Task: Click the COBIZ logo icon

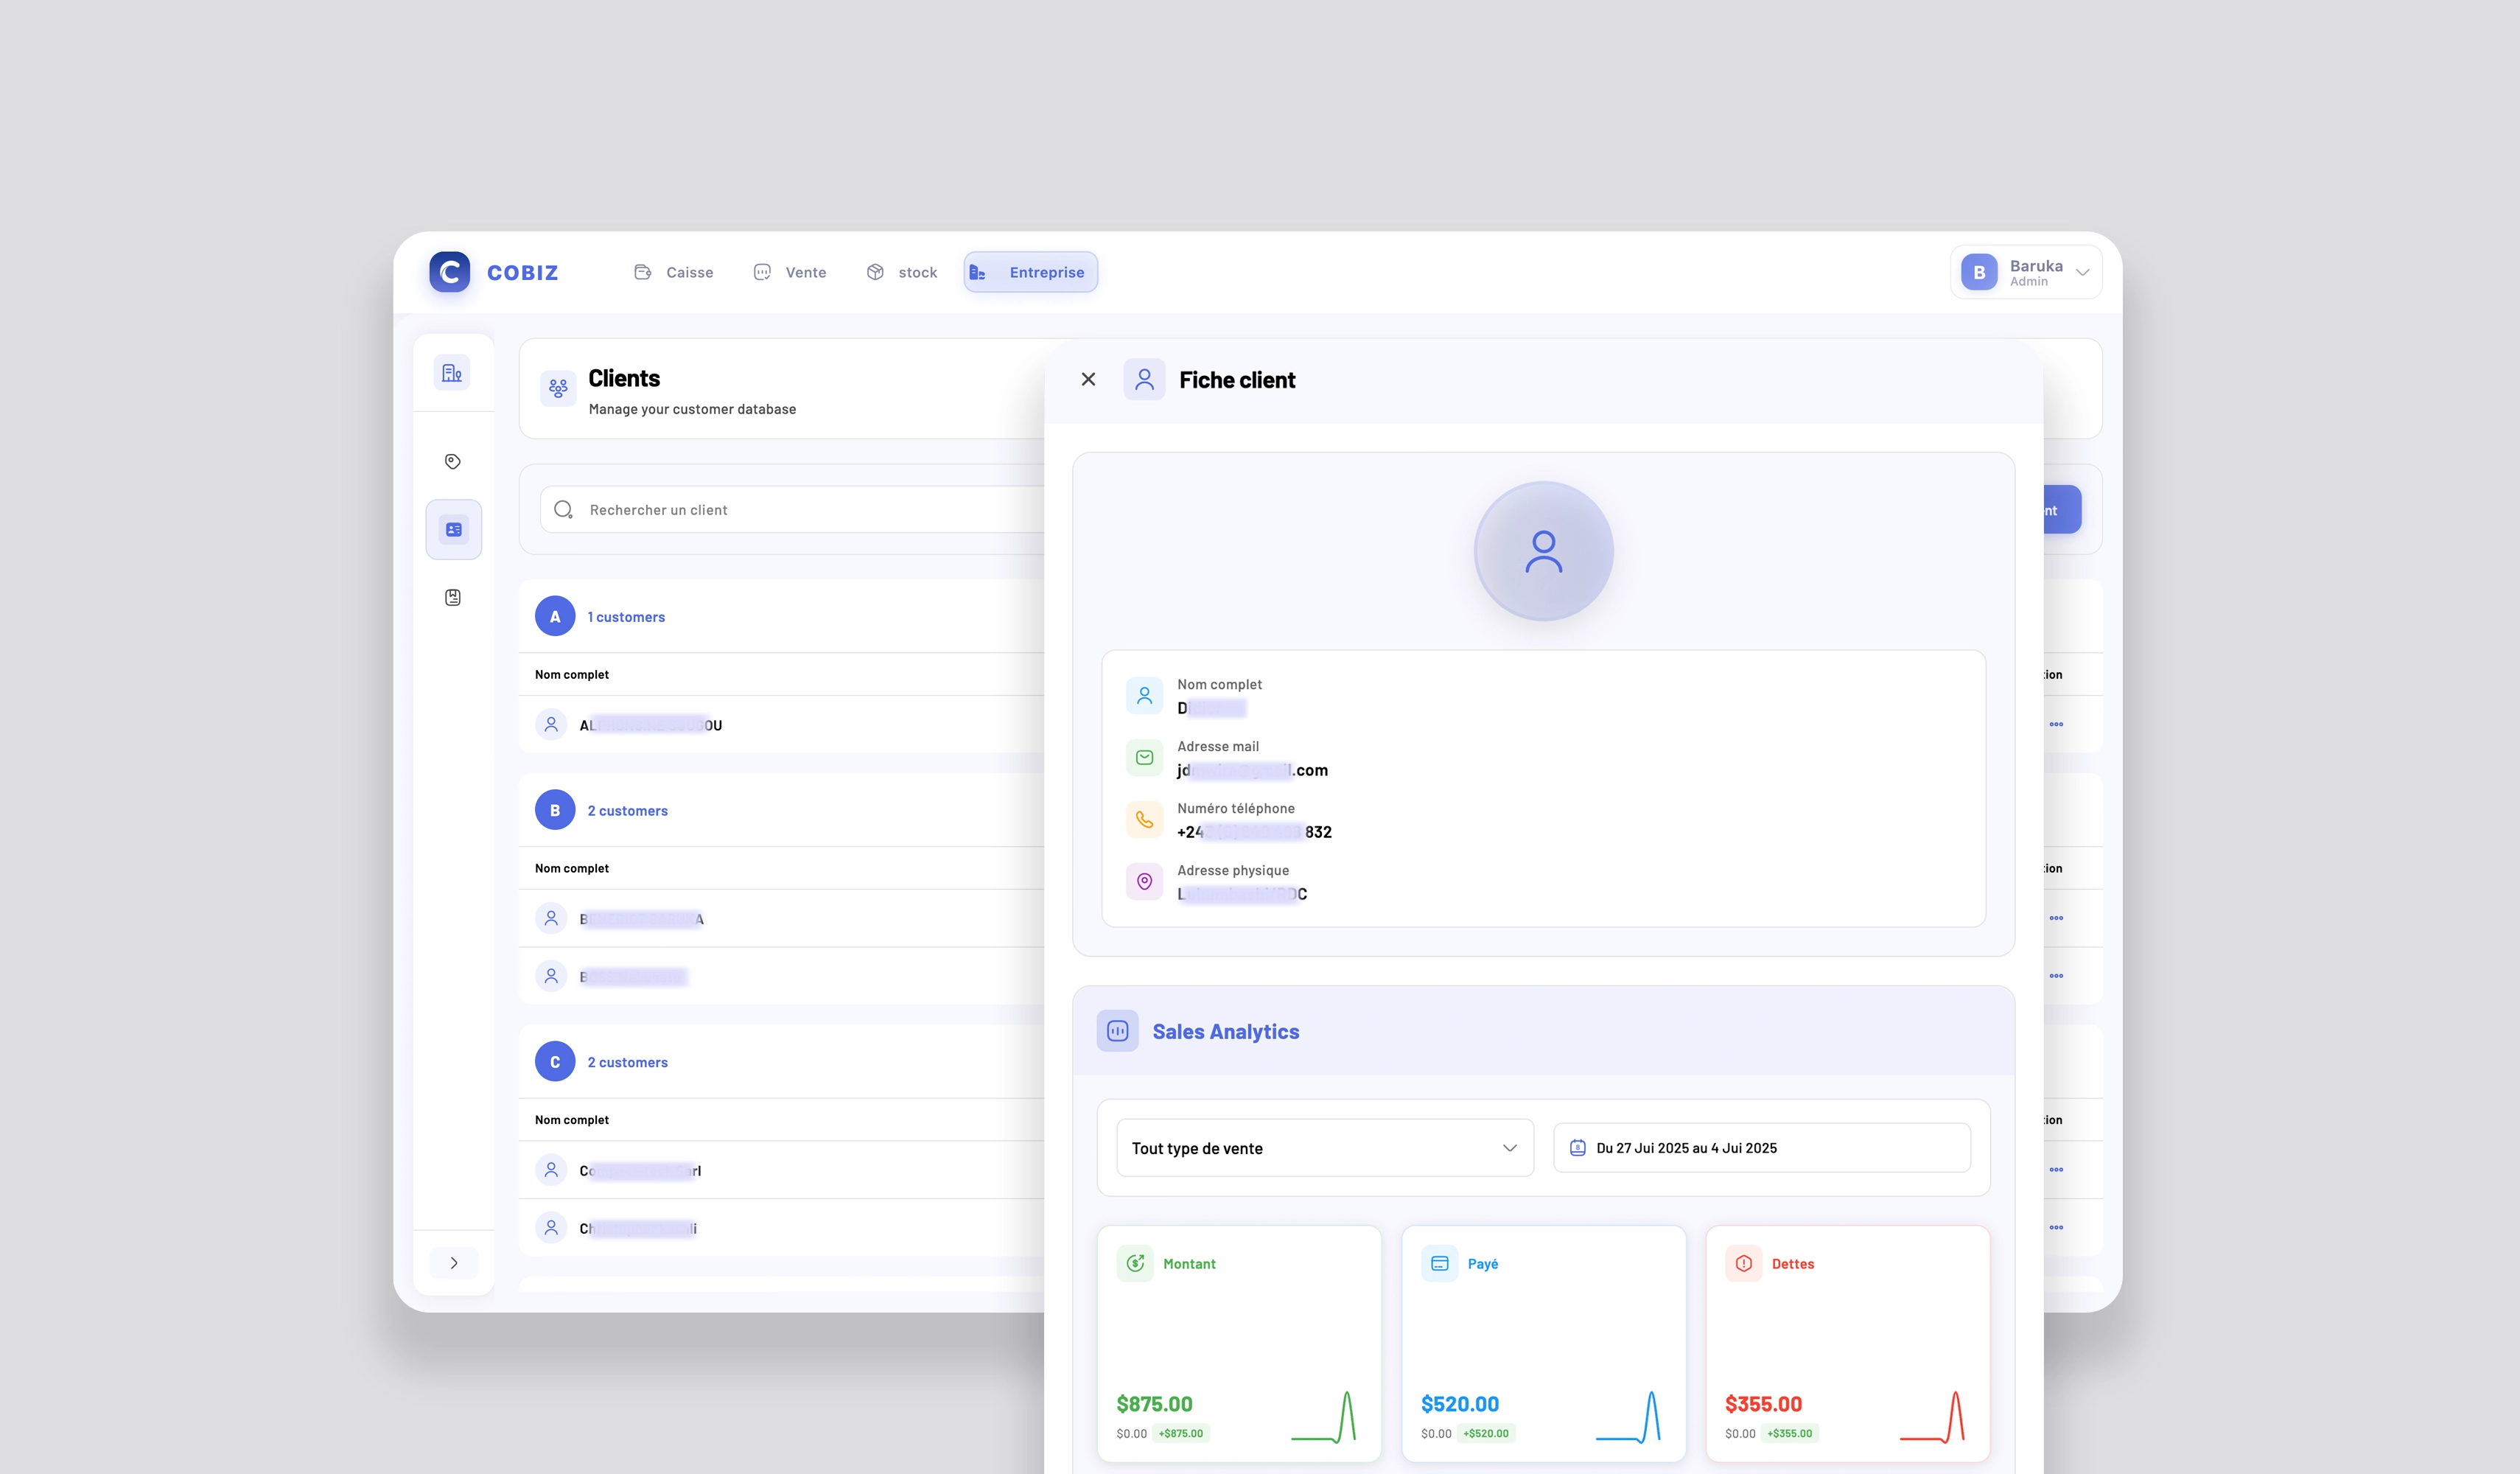Action: pos(449,272)
